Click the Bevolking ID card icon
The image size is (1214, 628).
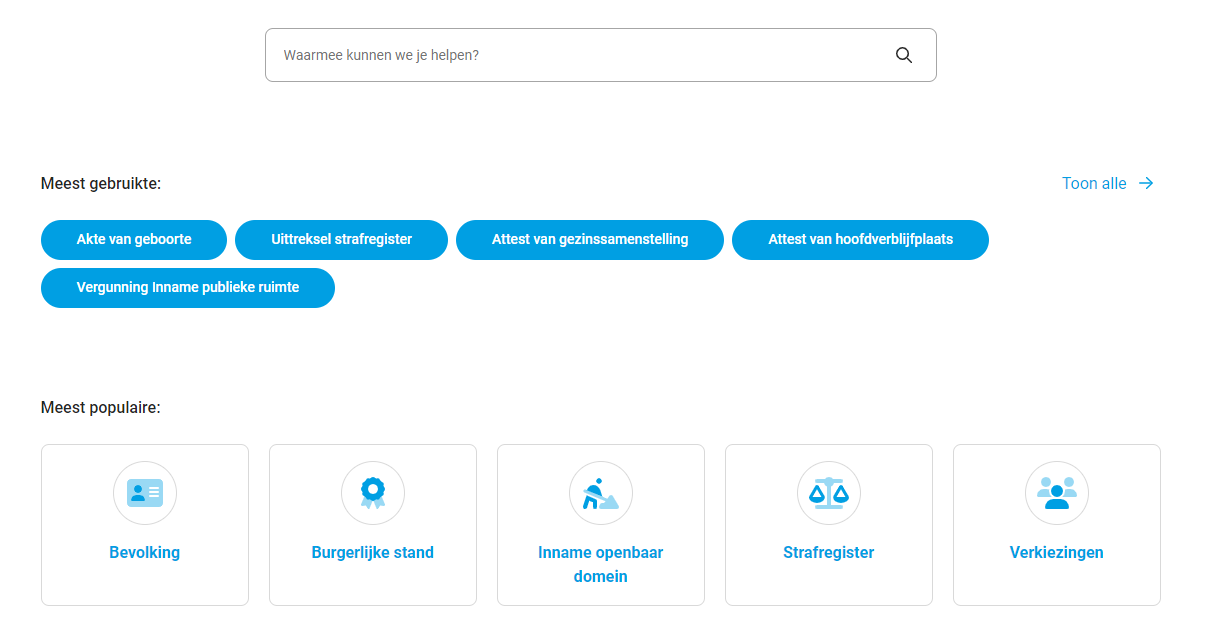(x=145, y=493)
